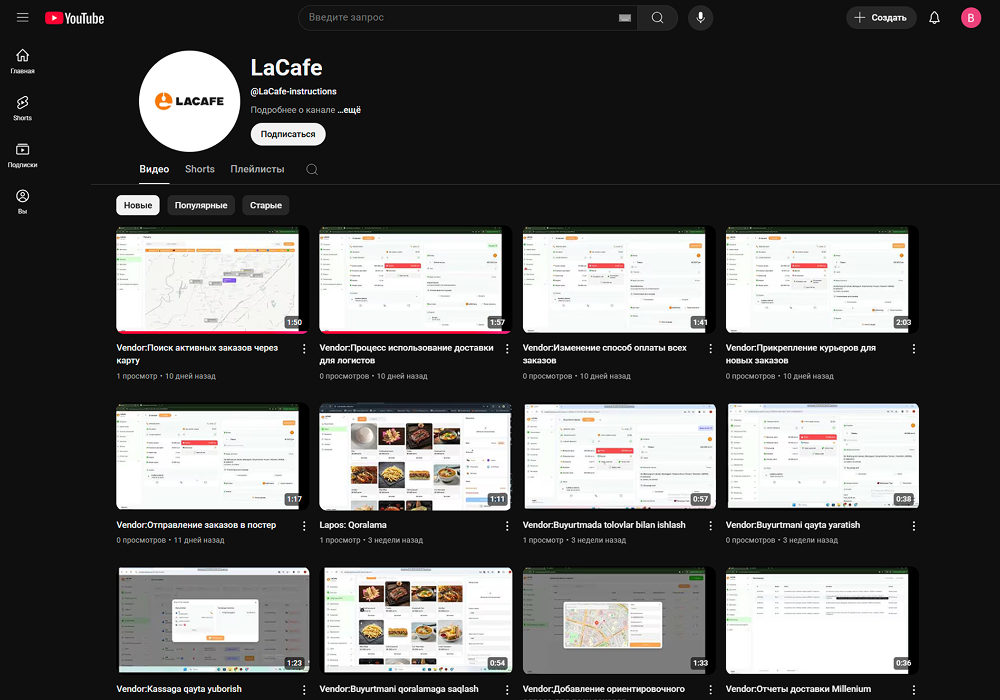The width and height of the screenshot is (1000, 700).
Task: Open options for Buyurtmani qoralamaga saqlash
Action: (x=507, y=690)
